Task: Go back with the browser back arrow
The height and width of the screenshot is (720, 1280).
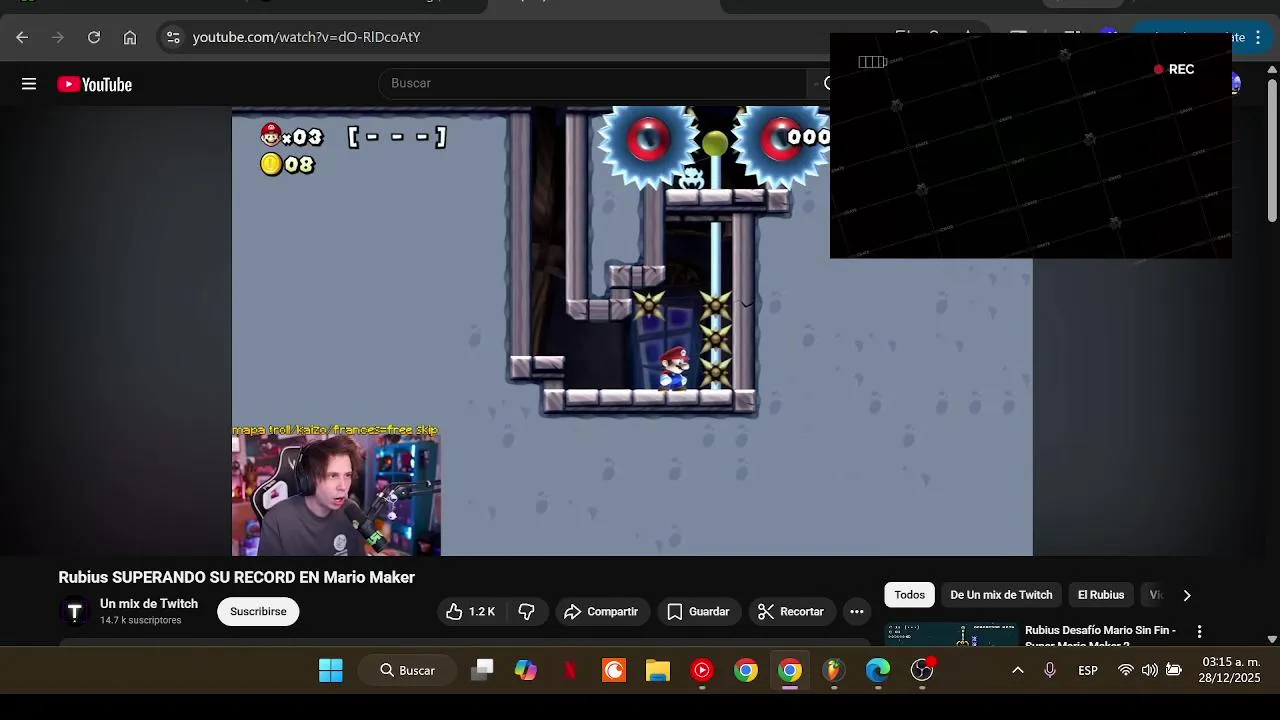Action: tap(22, 37)
